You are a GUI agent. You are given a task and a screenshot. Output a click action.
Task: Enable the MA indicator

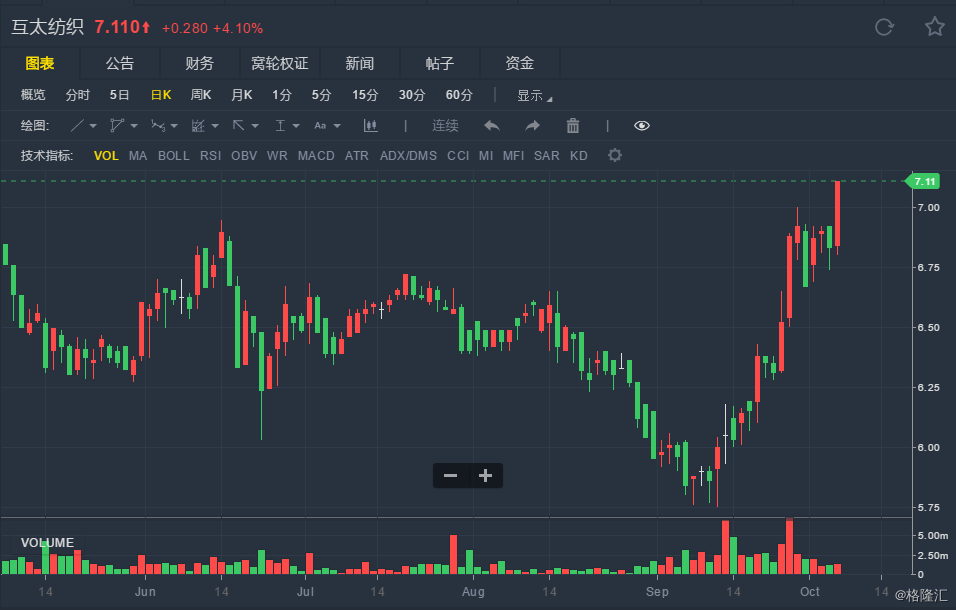pyautogui.click(x=138, y=155)
